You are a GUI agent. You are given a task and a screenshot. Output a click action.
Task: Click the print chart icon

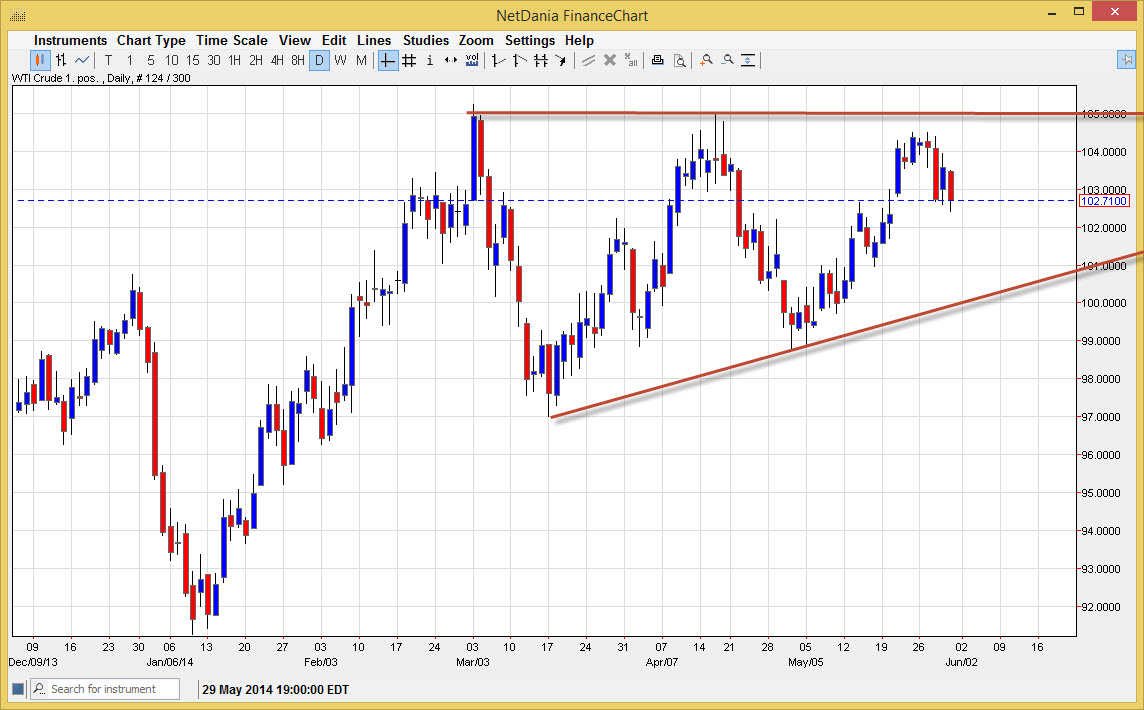point(657,60)
